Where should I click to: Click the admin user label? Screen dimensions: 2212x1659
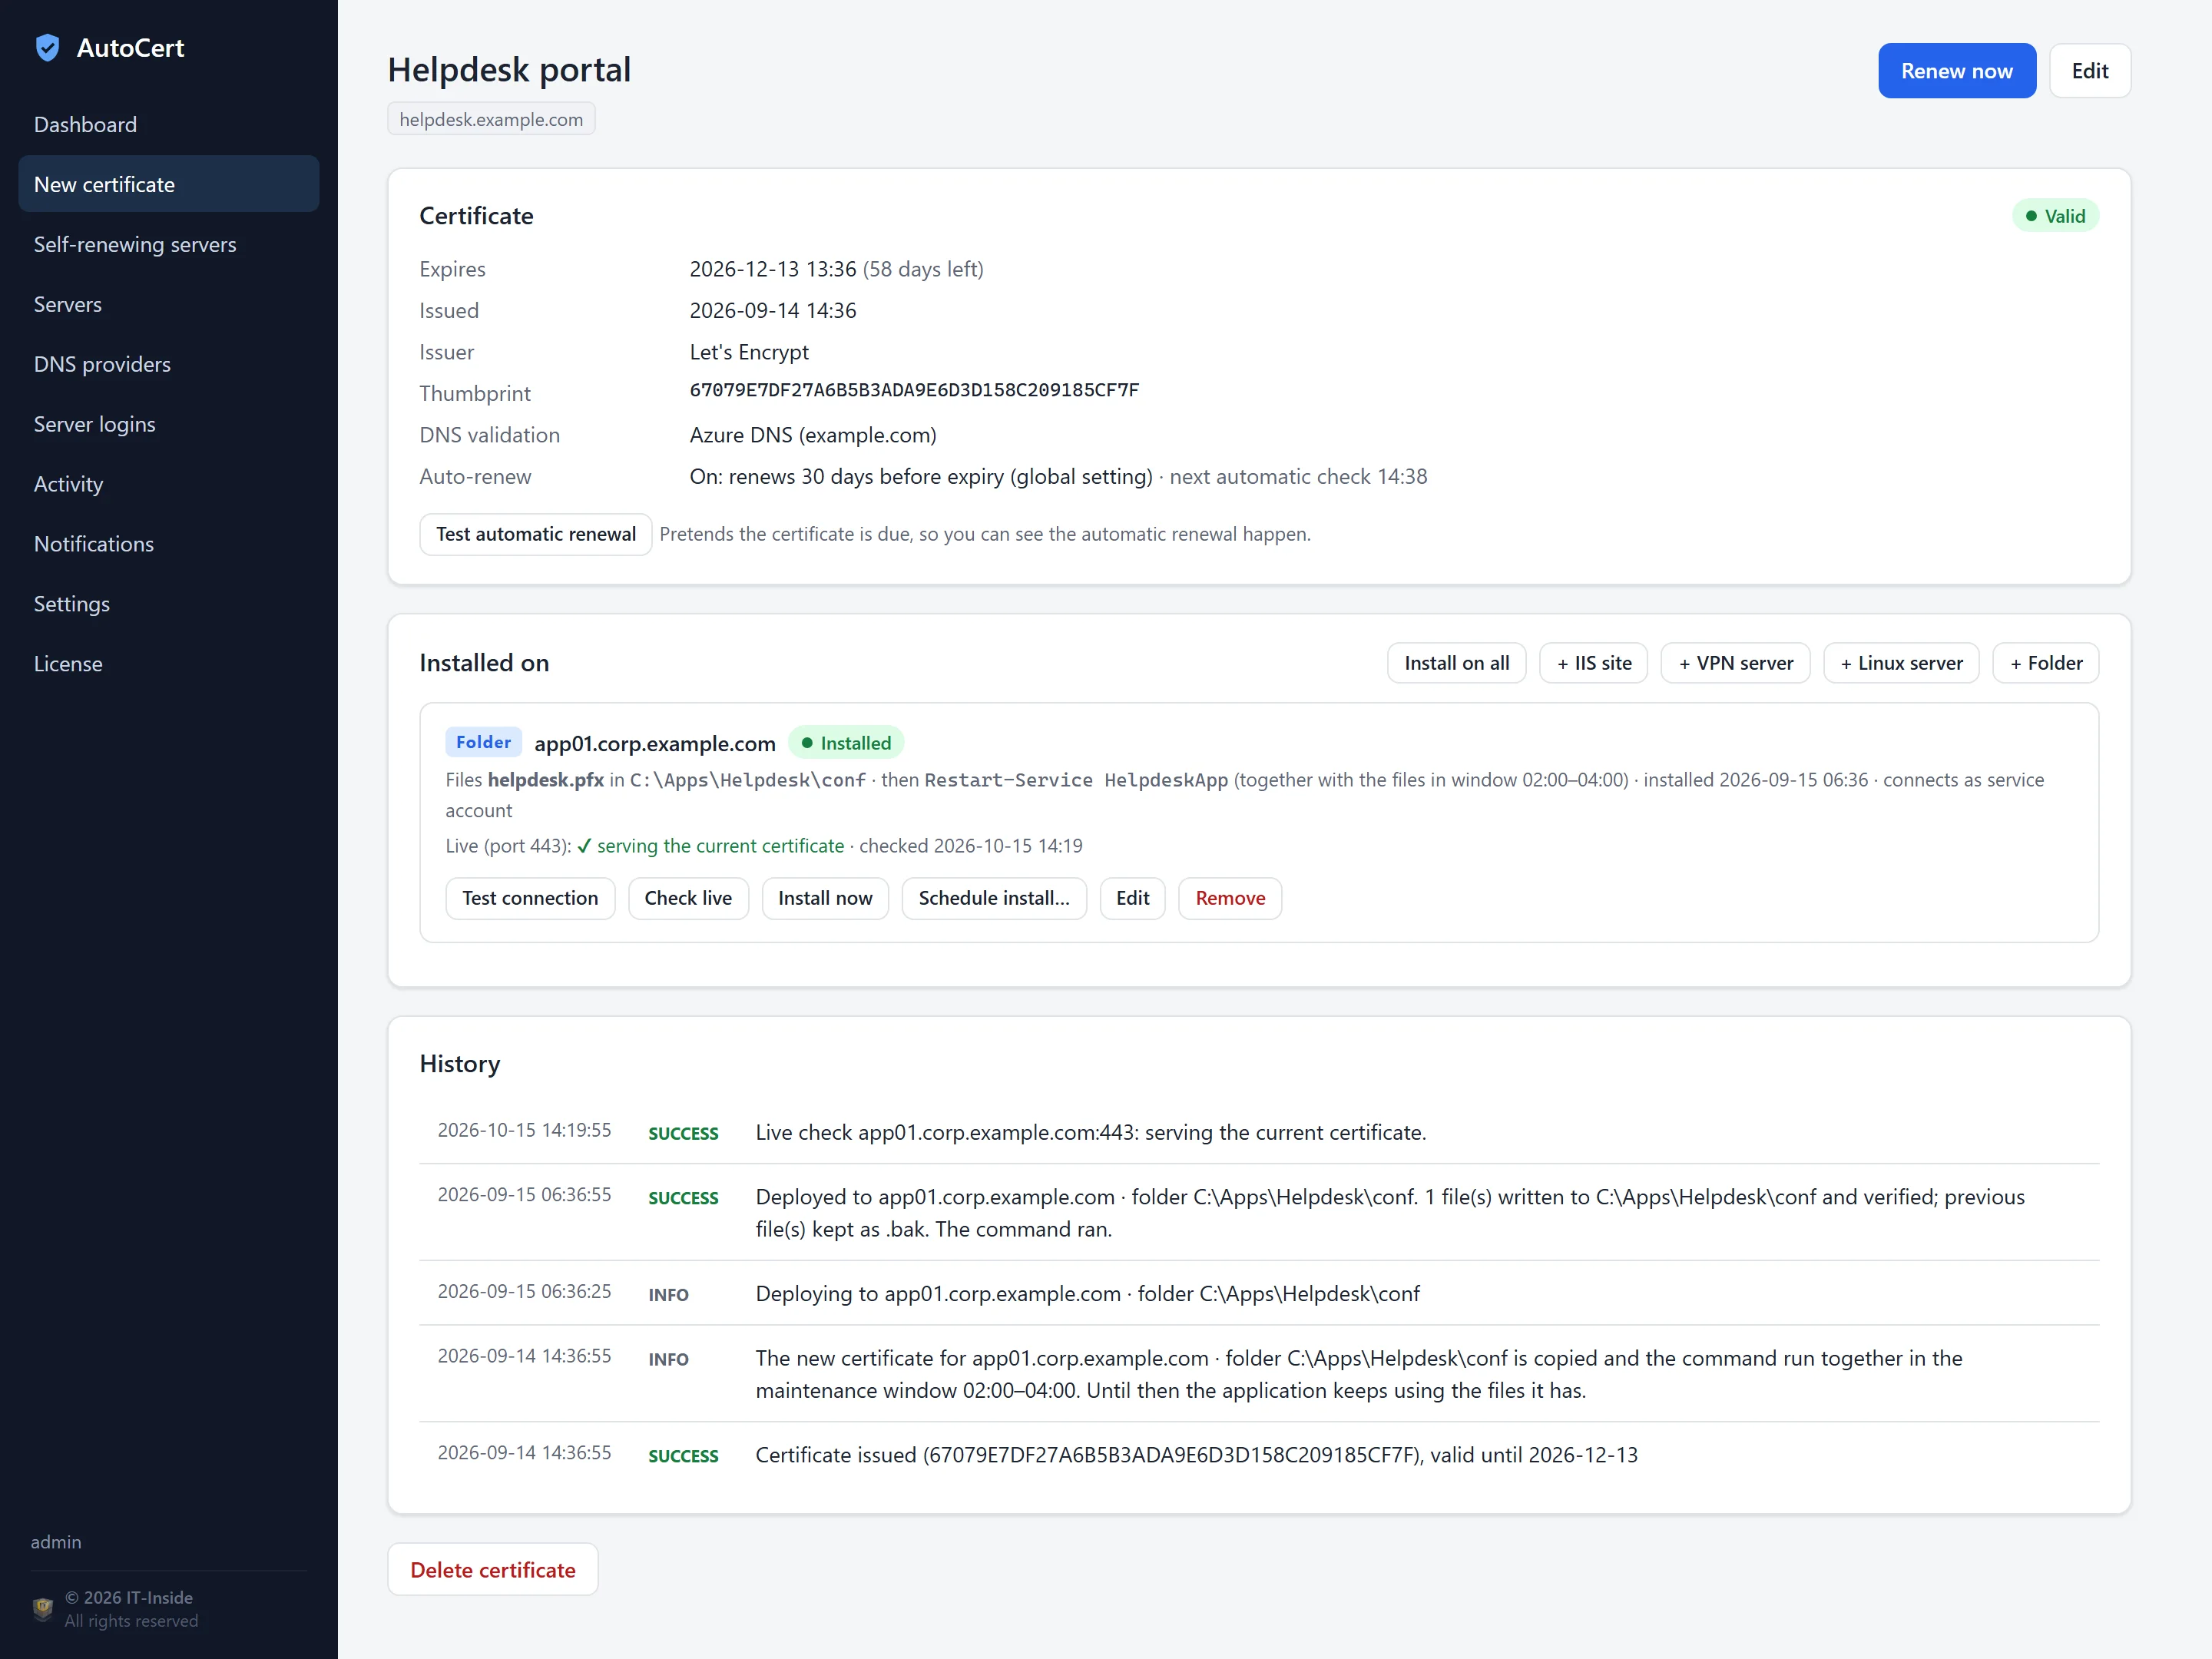56,1541
